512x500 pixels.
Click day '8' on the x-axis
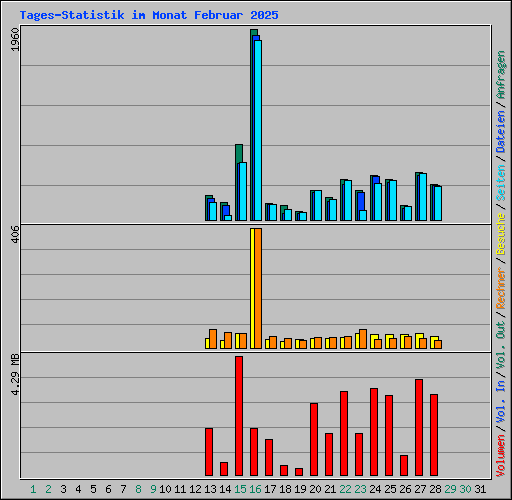click(138, 489)
